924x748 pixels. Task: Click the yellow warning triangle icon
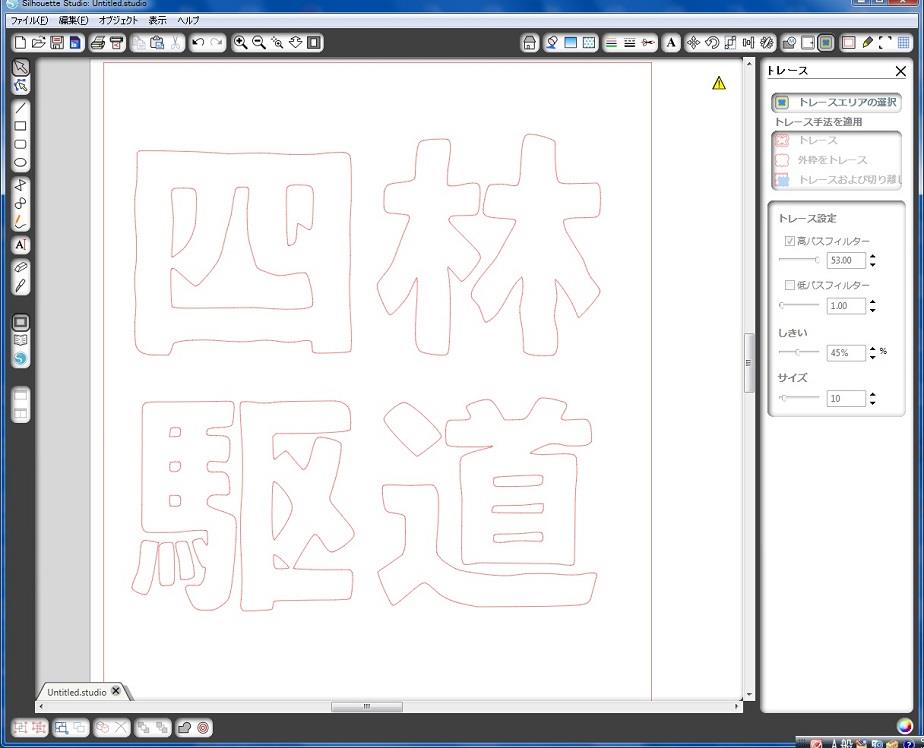tap(718, 83)
